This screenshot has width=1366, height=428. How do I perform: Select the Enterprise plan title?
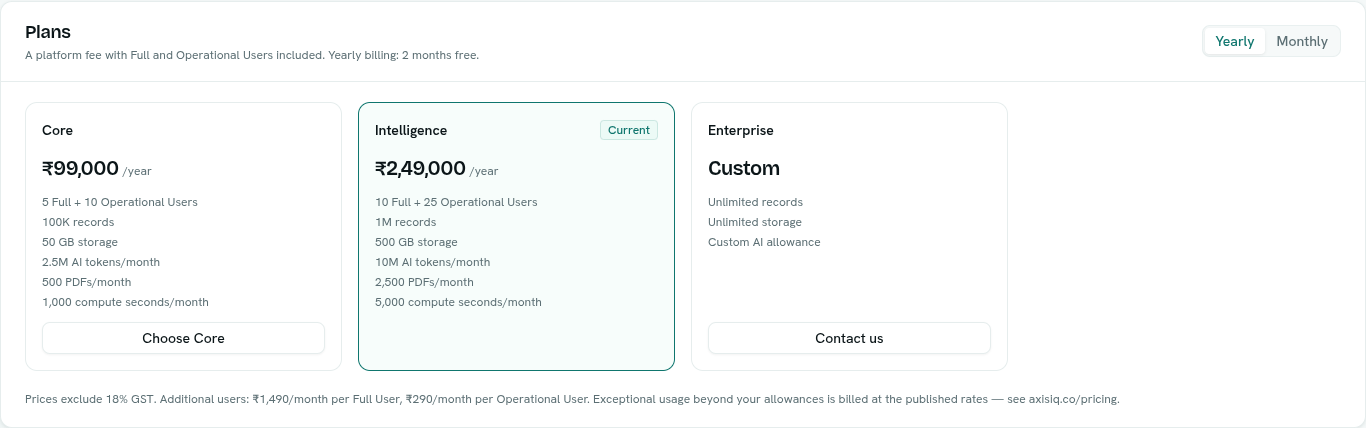click(741, 130)
